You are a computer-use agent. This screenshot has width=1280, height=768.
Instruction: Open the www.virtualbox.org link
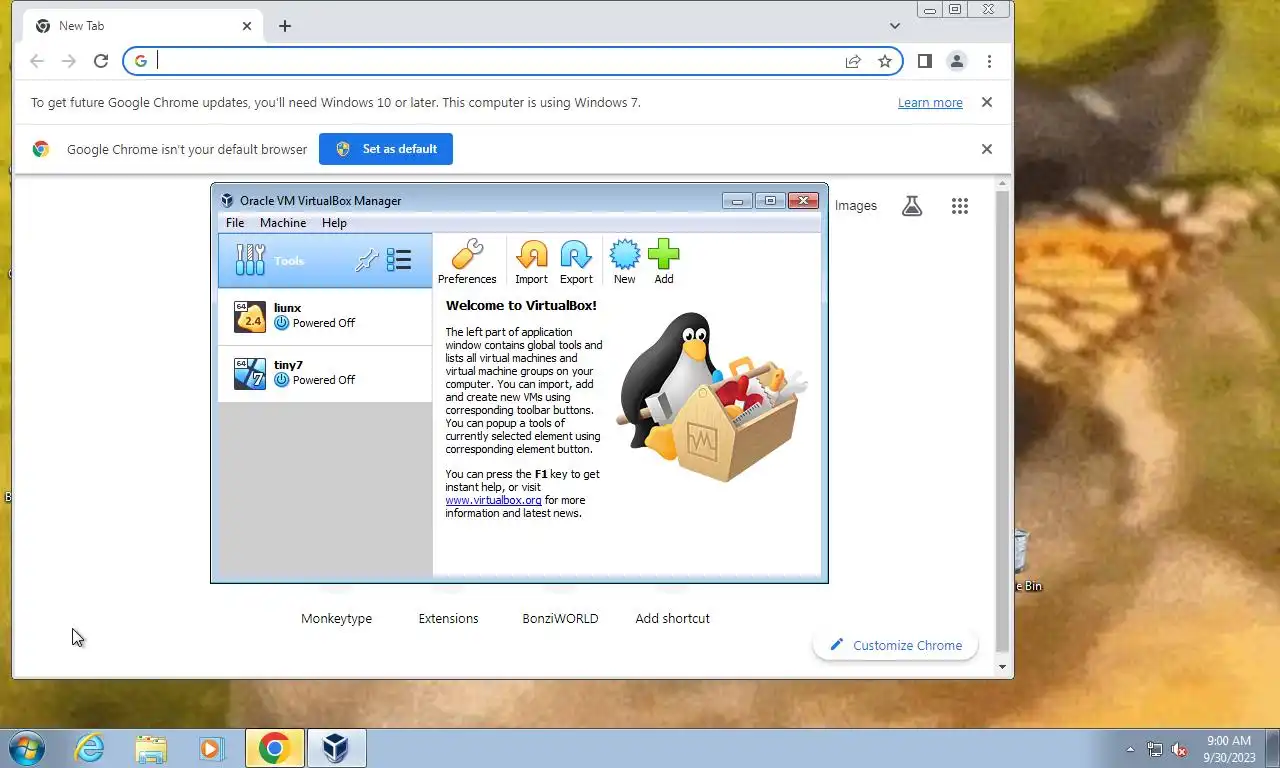[x=493, y=500]
